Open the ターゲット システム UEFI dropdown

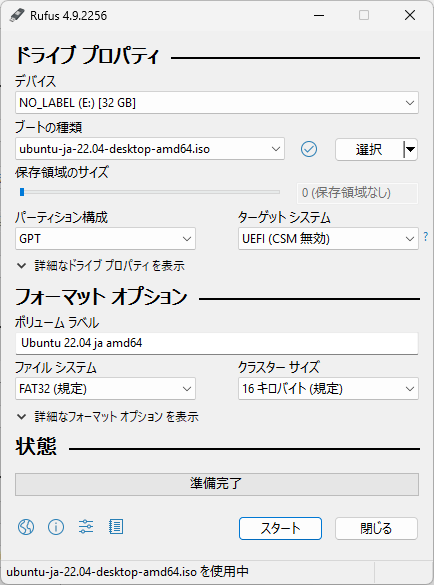click(328, 239)
